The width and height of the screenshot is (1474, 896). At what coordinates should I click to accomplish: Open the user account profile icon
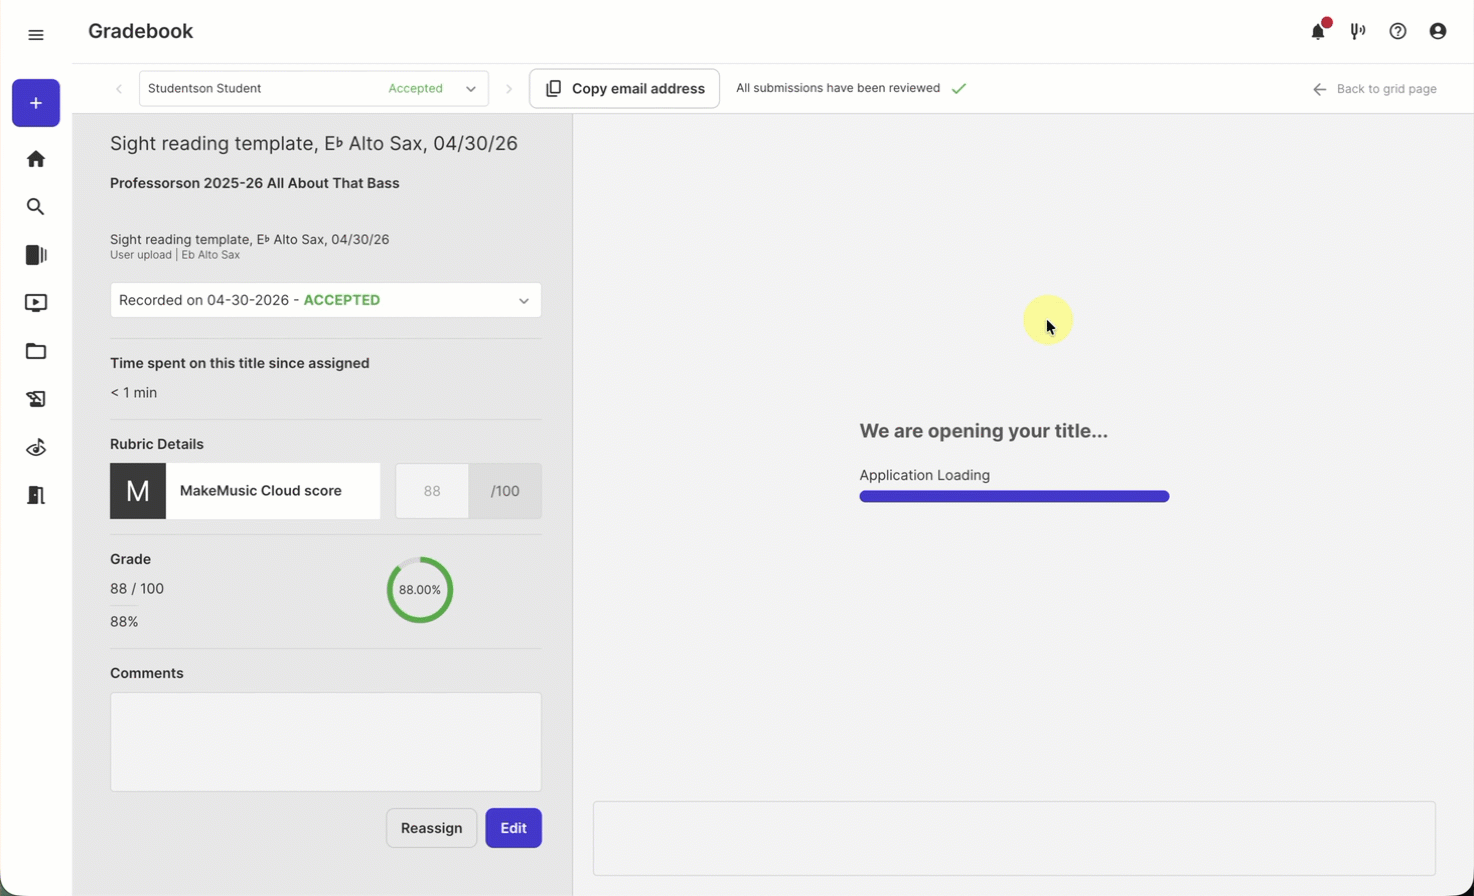1438,32
